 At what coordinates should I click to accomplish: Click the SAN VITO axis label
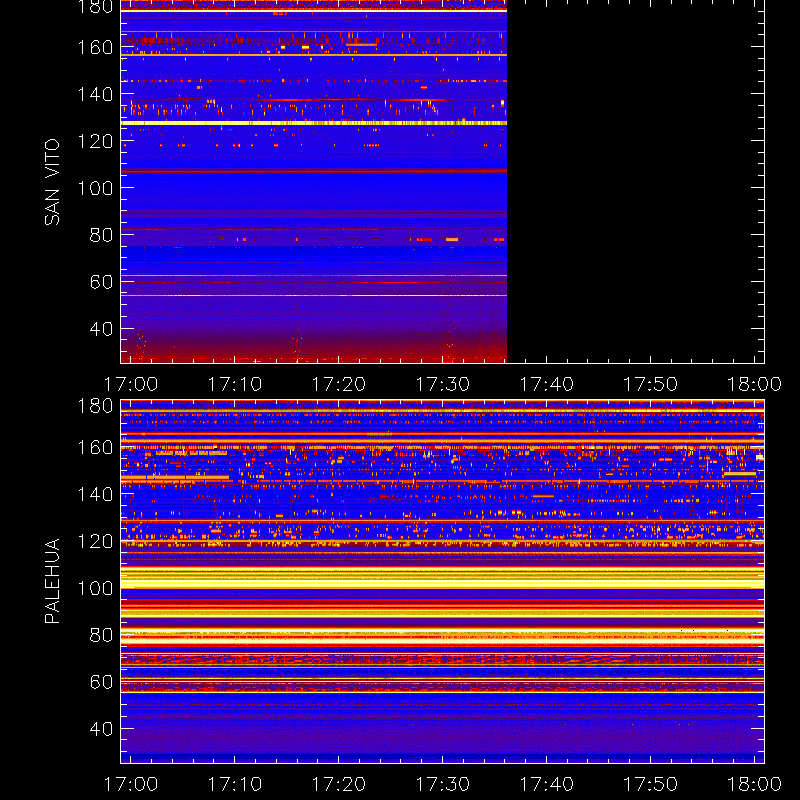(x=52, y=182)
